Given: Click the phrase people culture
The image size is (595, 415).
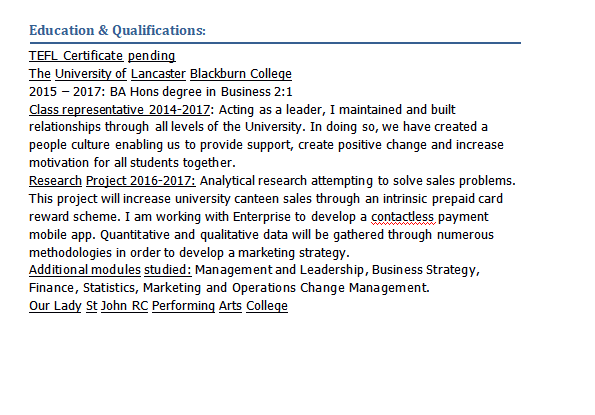Looking at the screenshot, I should [x=69, y=145].
